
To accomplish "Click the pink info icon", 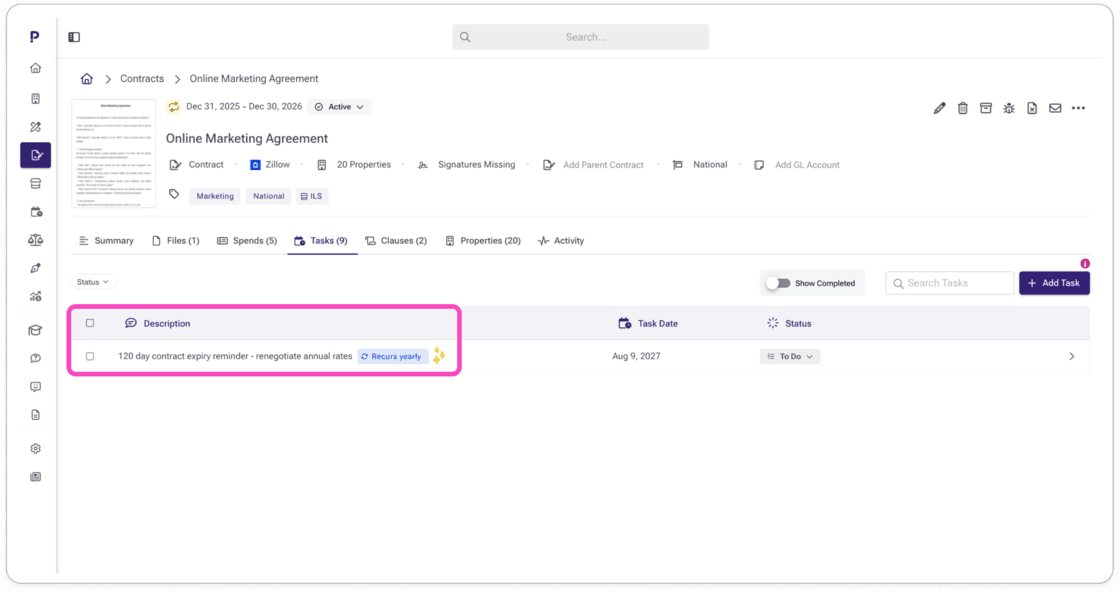I will [x=1085, y=264].
